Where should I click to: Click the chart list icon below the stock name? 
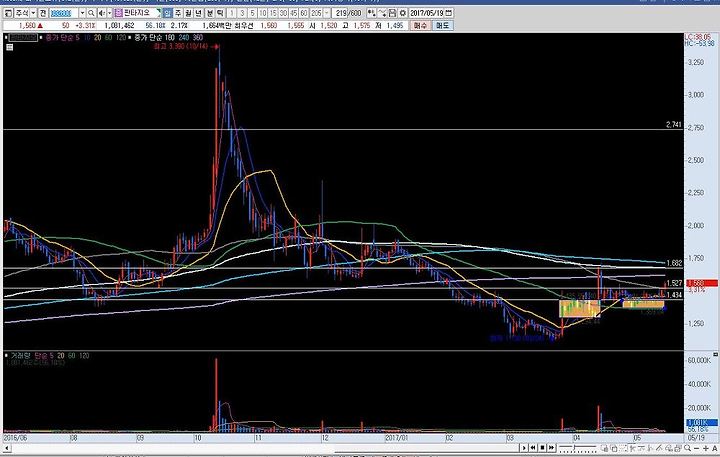pos(10,47)
